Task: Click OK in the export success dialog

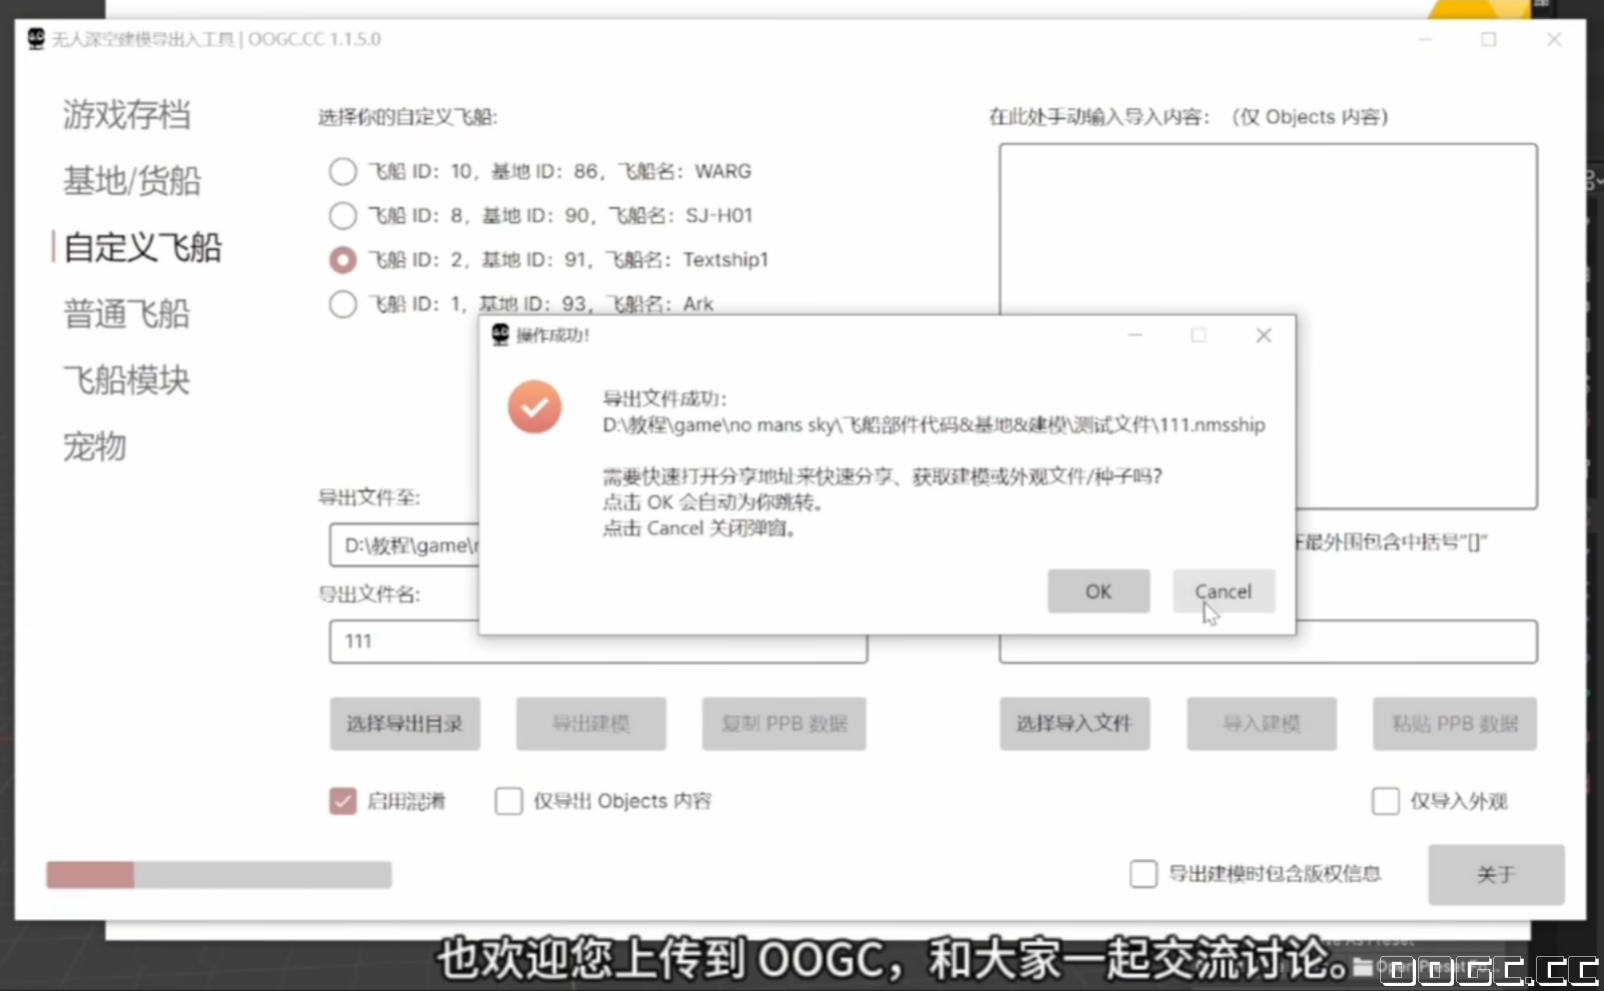Action: [x=1098, y=591]
